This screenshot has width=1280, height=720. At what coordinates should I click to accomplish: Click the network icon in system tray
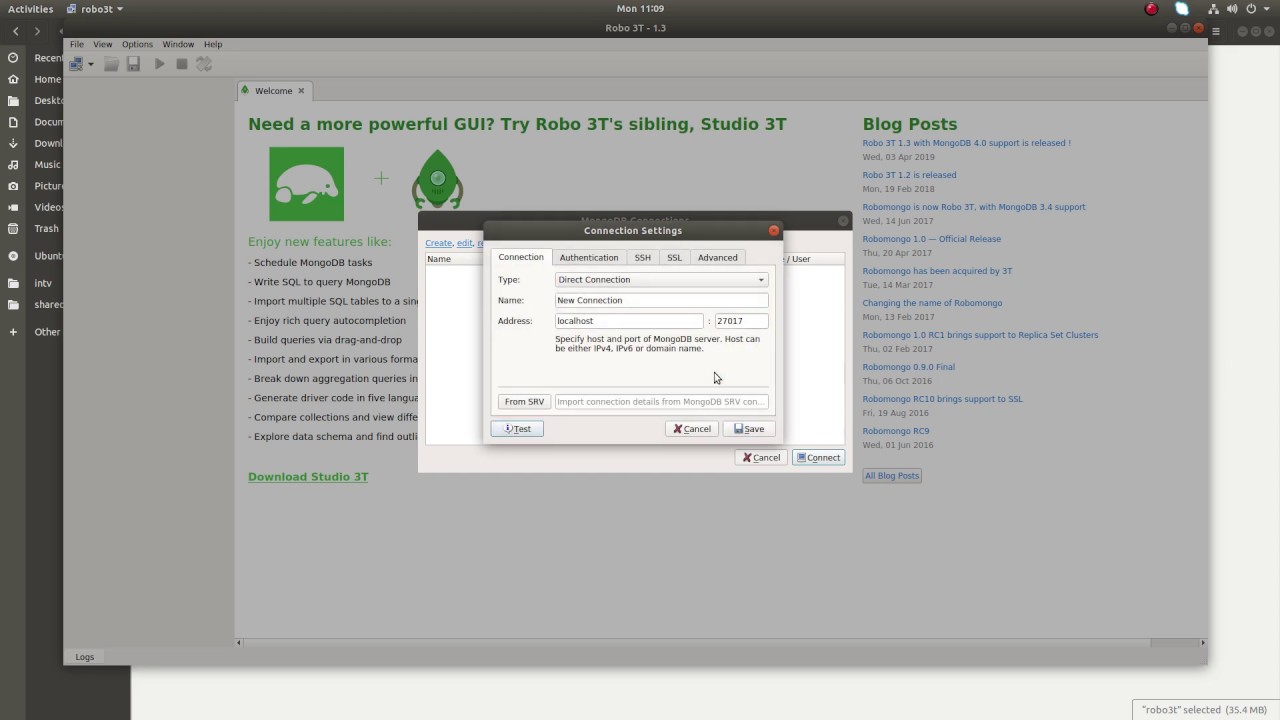(1214, 9)
